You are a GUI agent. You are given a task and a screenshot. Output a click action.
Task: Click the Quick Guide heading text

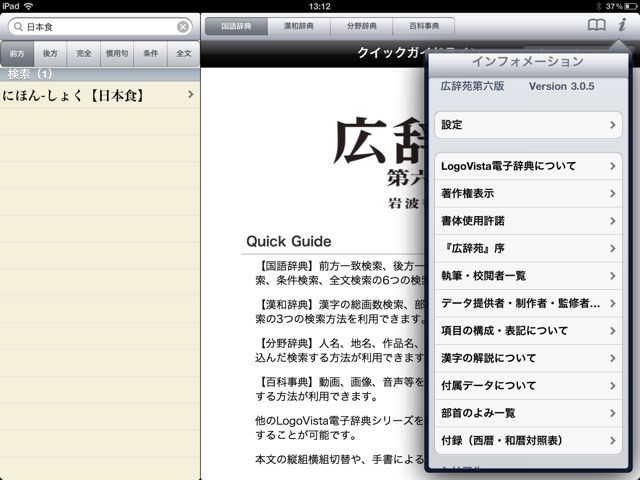point(289,241)
